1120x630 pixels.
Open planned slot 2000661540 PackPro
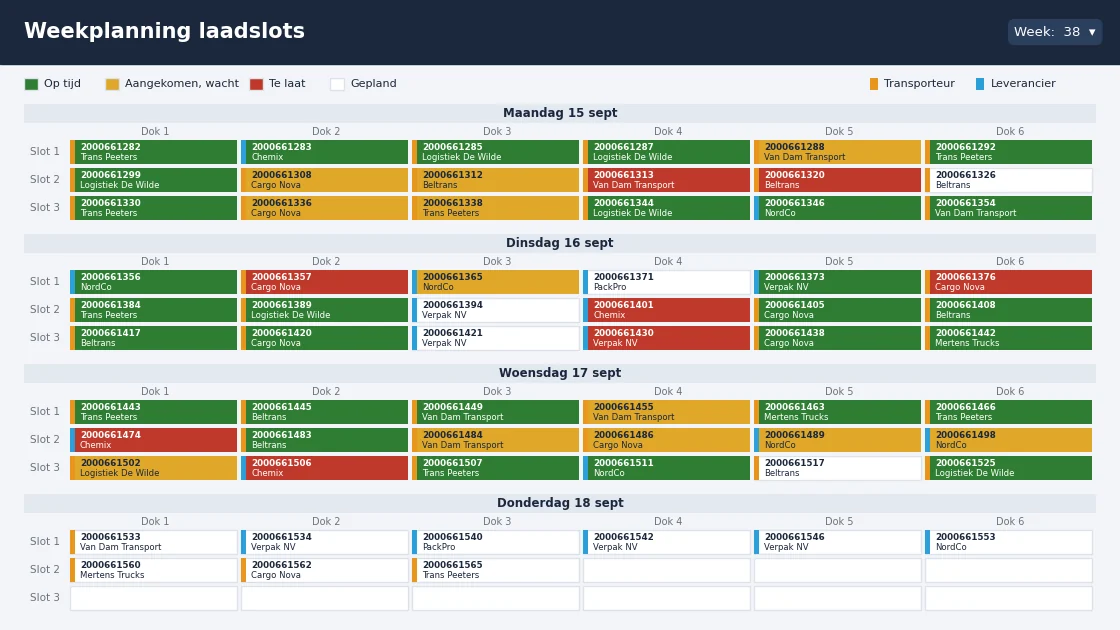tap(496, 542)
